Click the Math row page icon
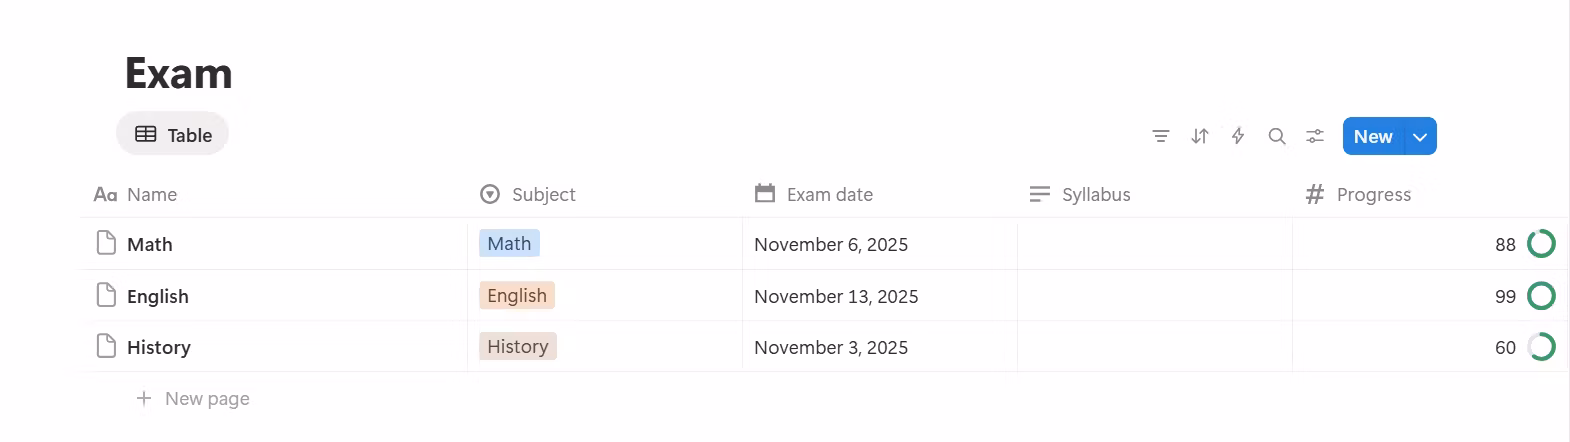1570x442 pixels. tap(106, 243)
